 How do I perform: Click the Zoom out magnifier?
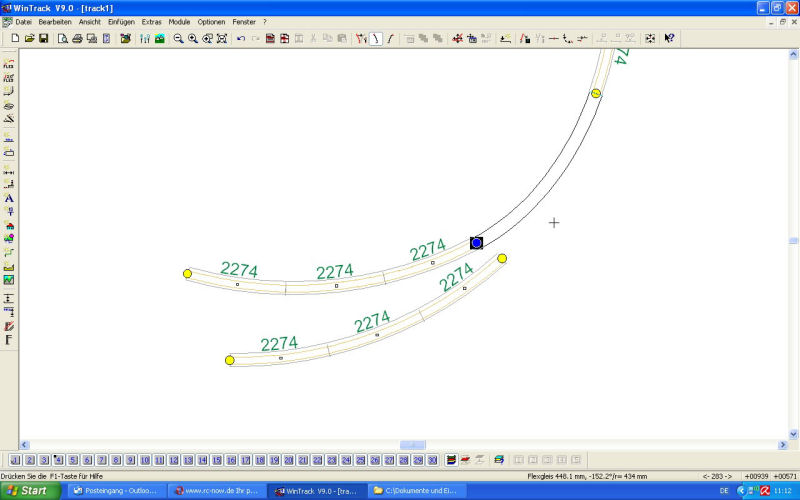tap(178, 38)
